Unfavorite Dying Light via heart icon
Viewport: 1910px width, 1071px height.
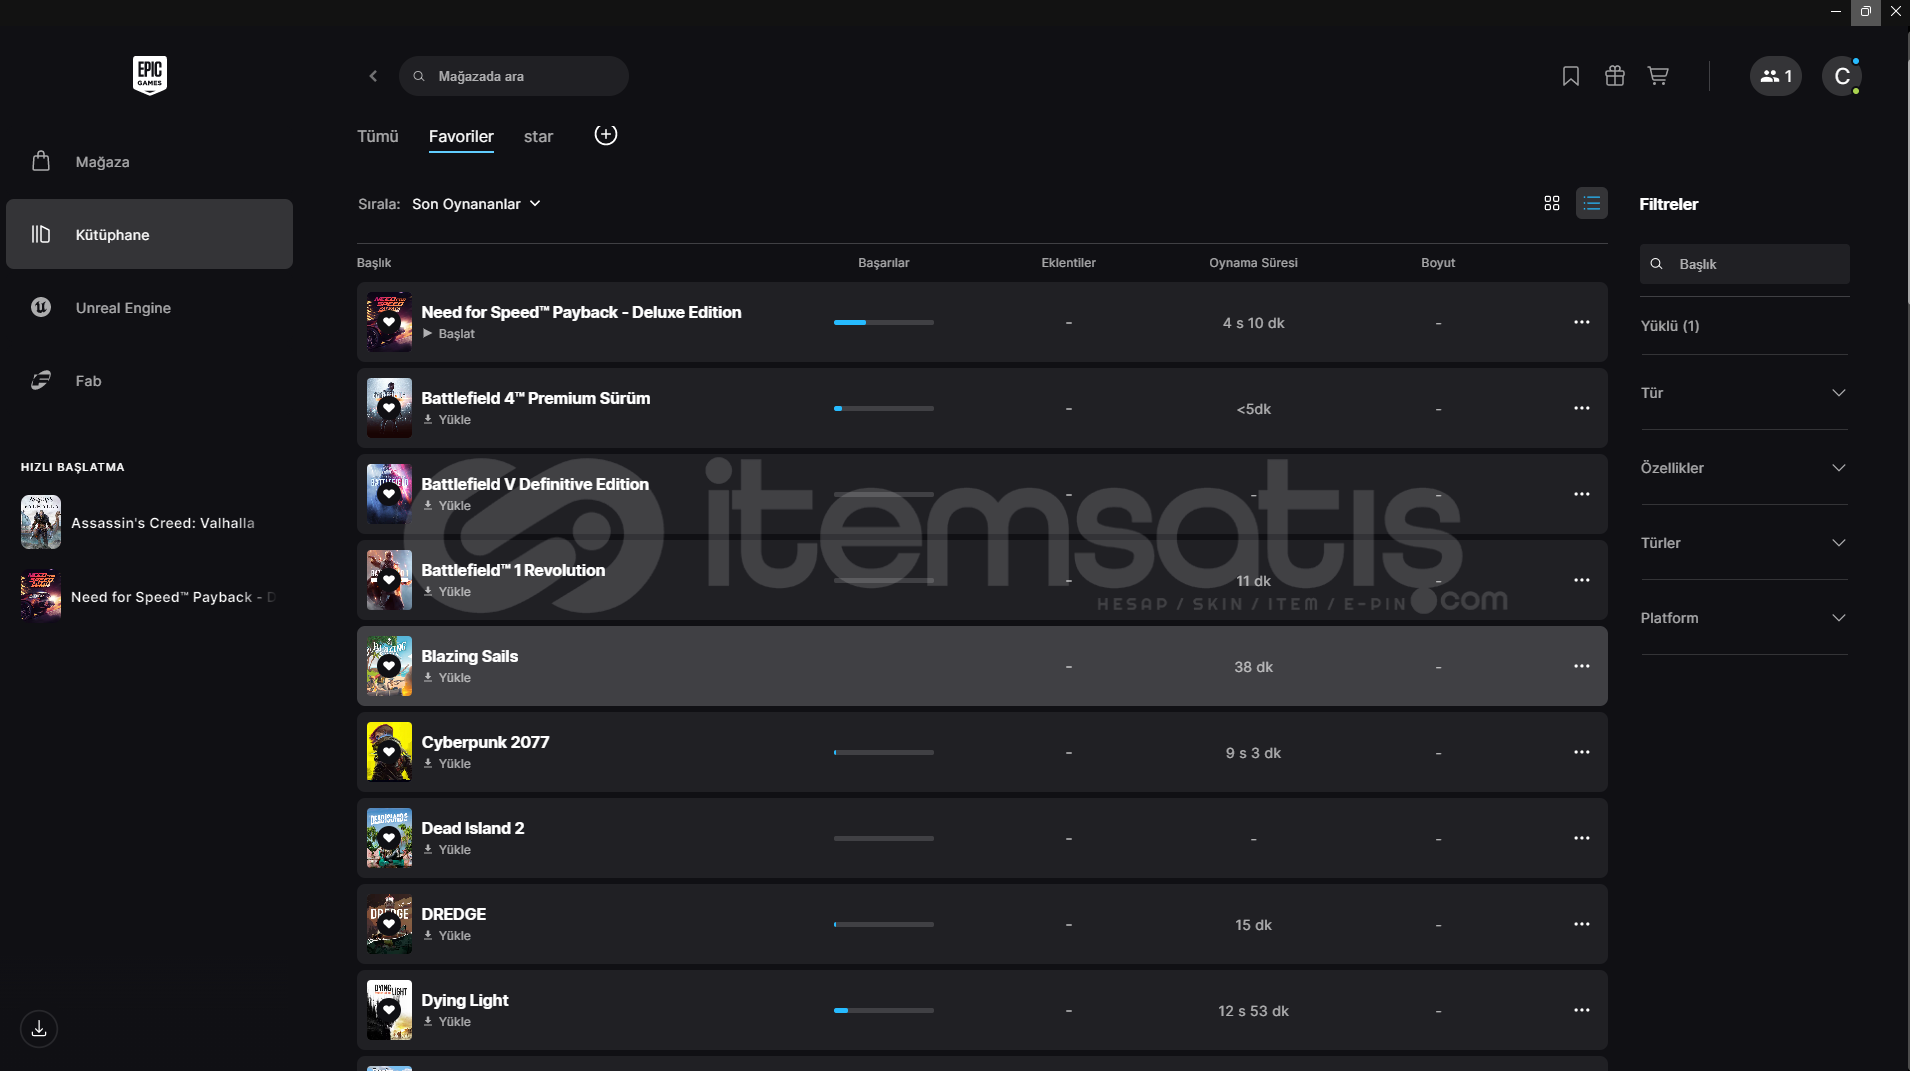(x=389, y=1010)
